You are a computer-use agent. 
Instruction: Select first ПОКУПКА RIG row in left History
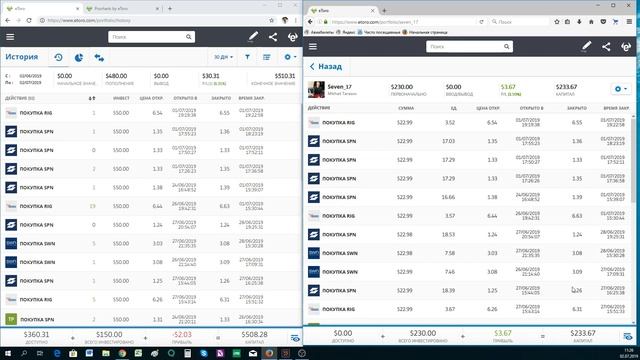pos(151,113)
